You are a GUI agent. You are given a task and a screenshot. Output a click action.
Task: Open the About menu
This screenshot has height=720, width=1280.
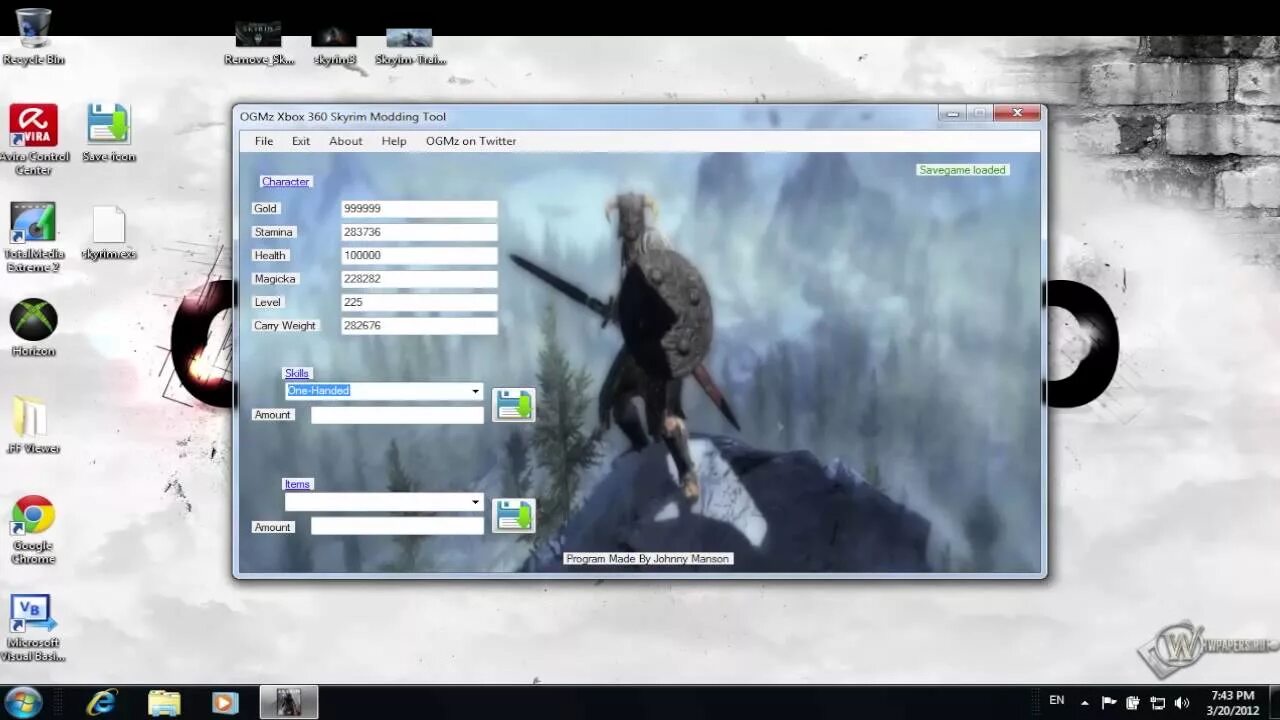(346, 141)
